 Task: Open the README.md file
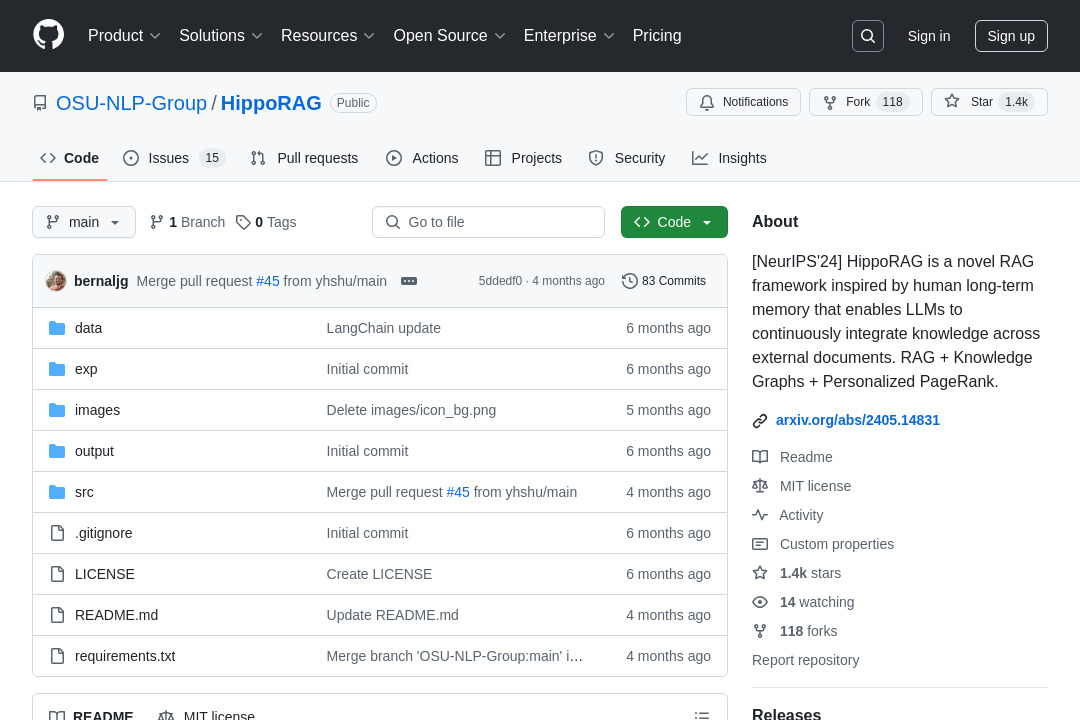pyautogui.click(x=116, y=615)
